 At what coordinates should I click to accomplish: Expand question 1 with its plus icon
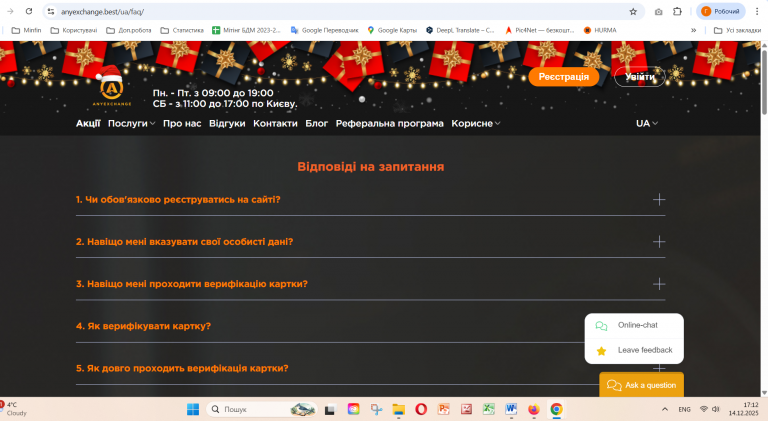[x=659, y=200]
